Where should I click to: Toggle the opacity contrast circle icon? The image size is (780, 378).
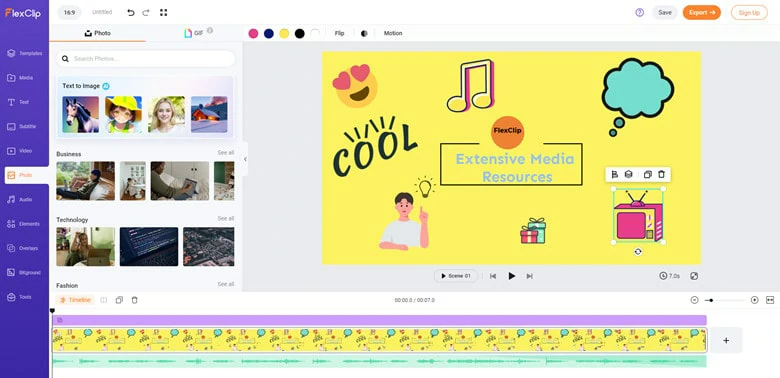click(x=364, y=33)
